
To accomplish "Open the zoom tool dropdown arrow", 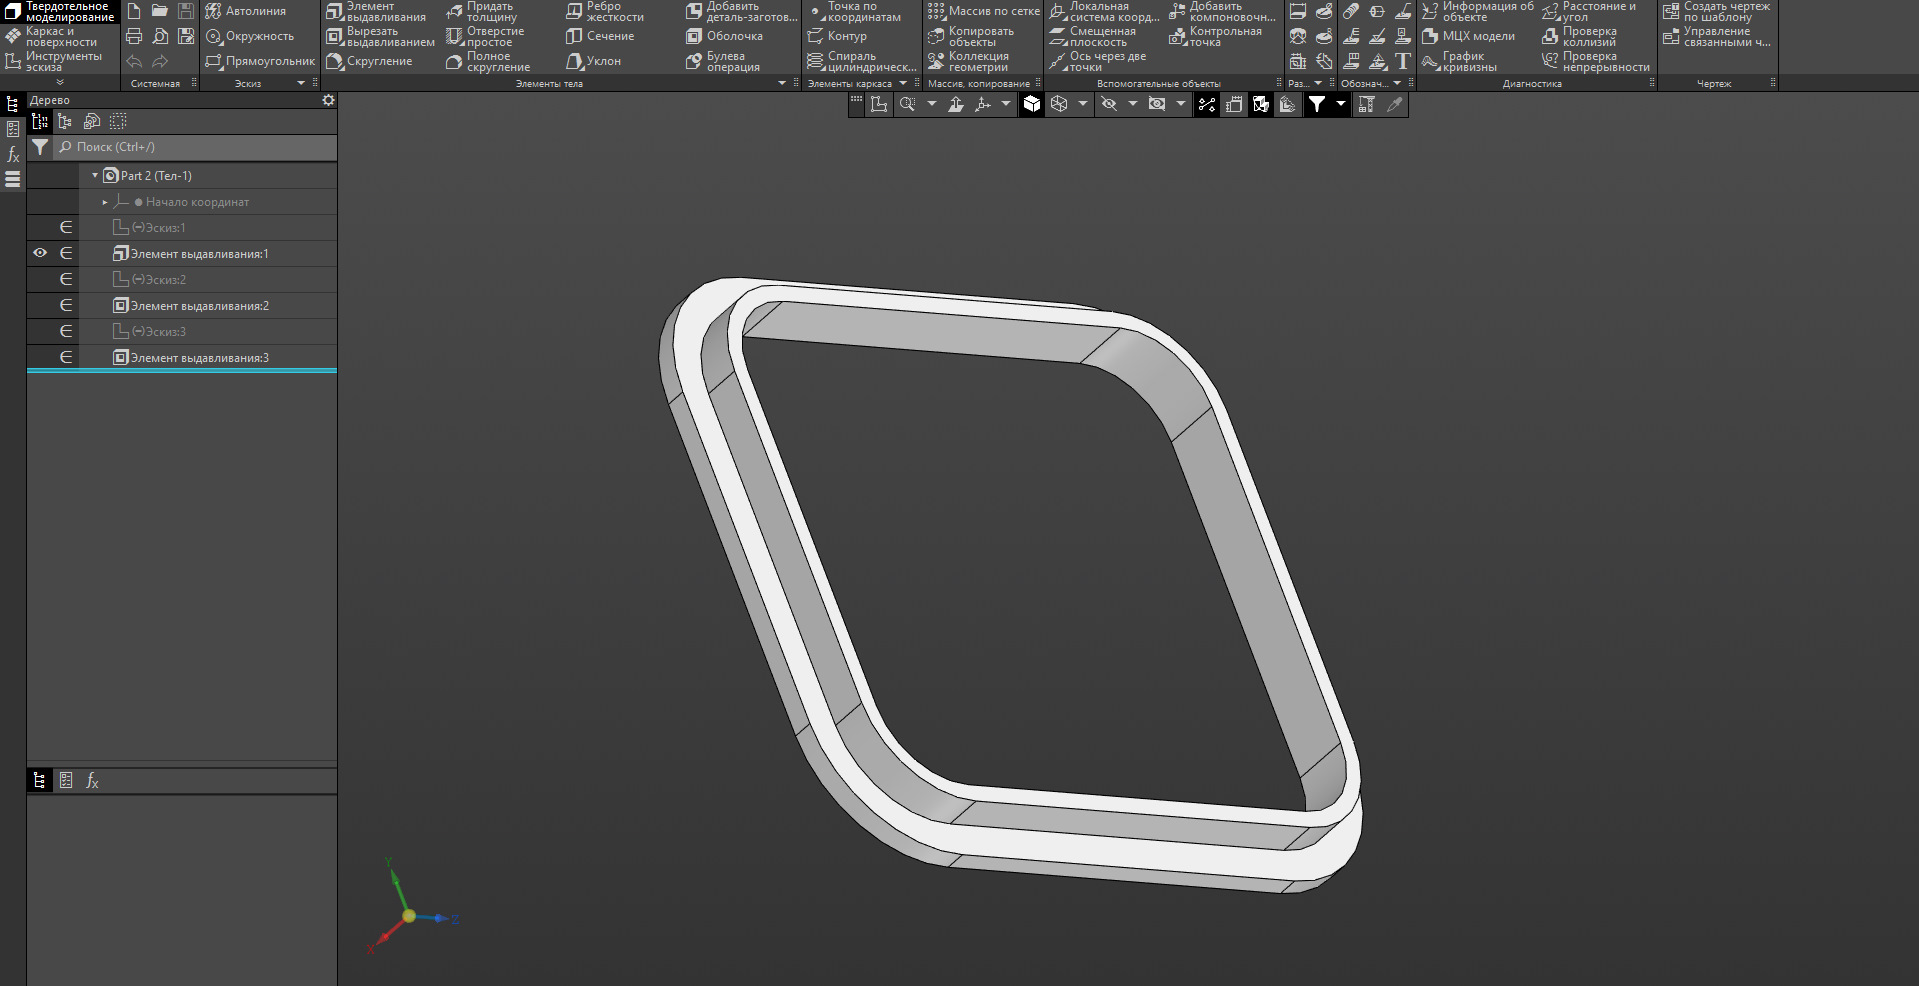I will pos(931,104).
